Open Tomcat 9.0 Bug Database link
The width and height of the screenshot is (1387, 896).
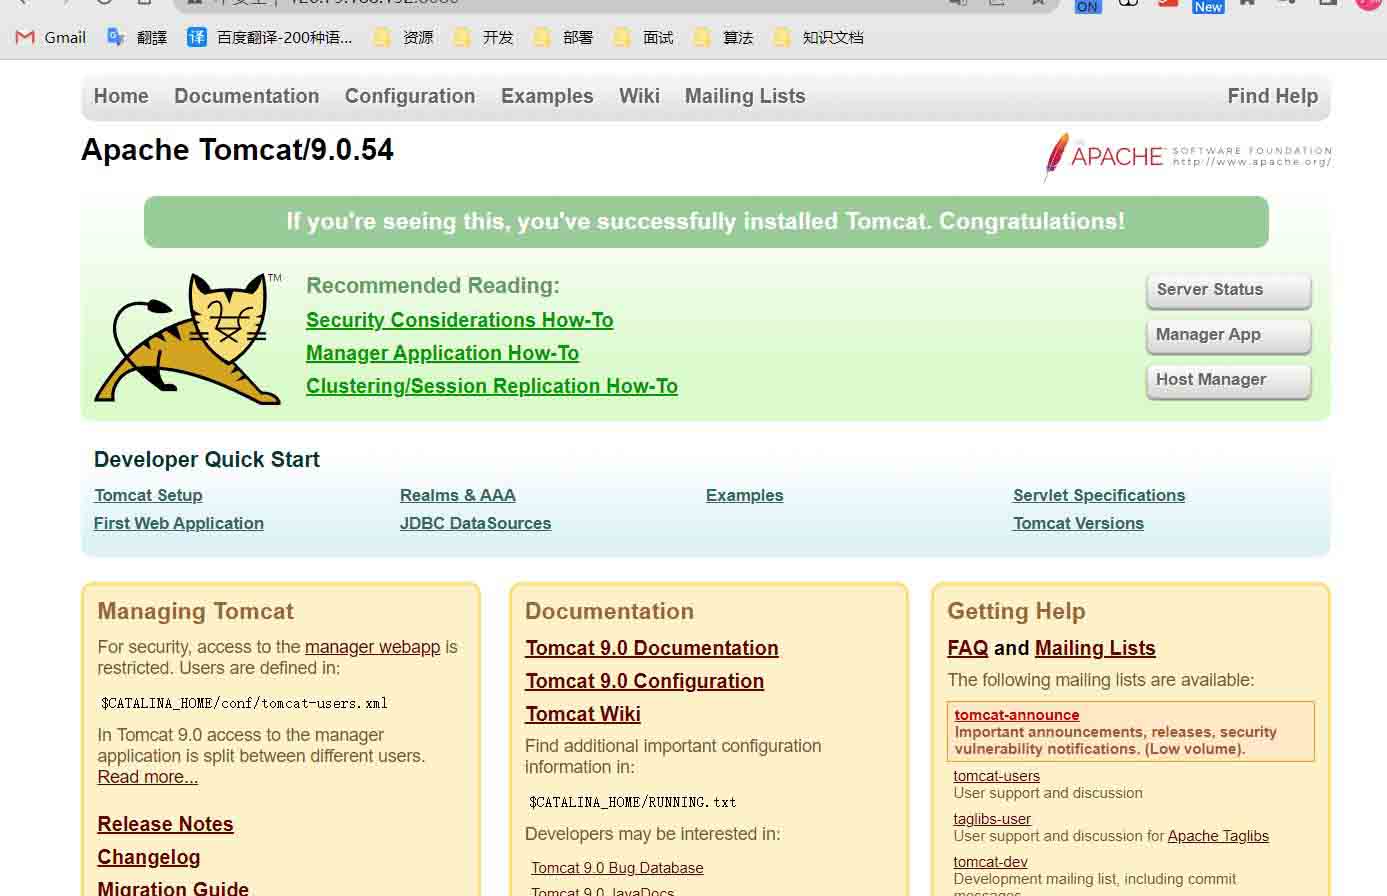617,868
